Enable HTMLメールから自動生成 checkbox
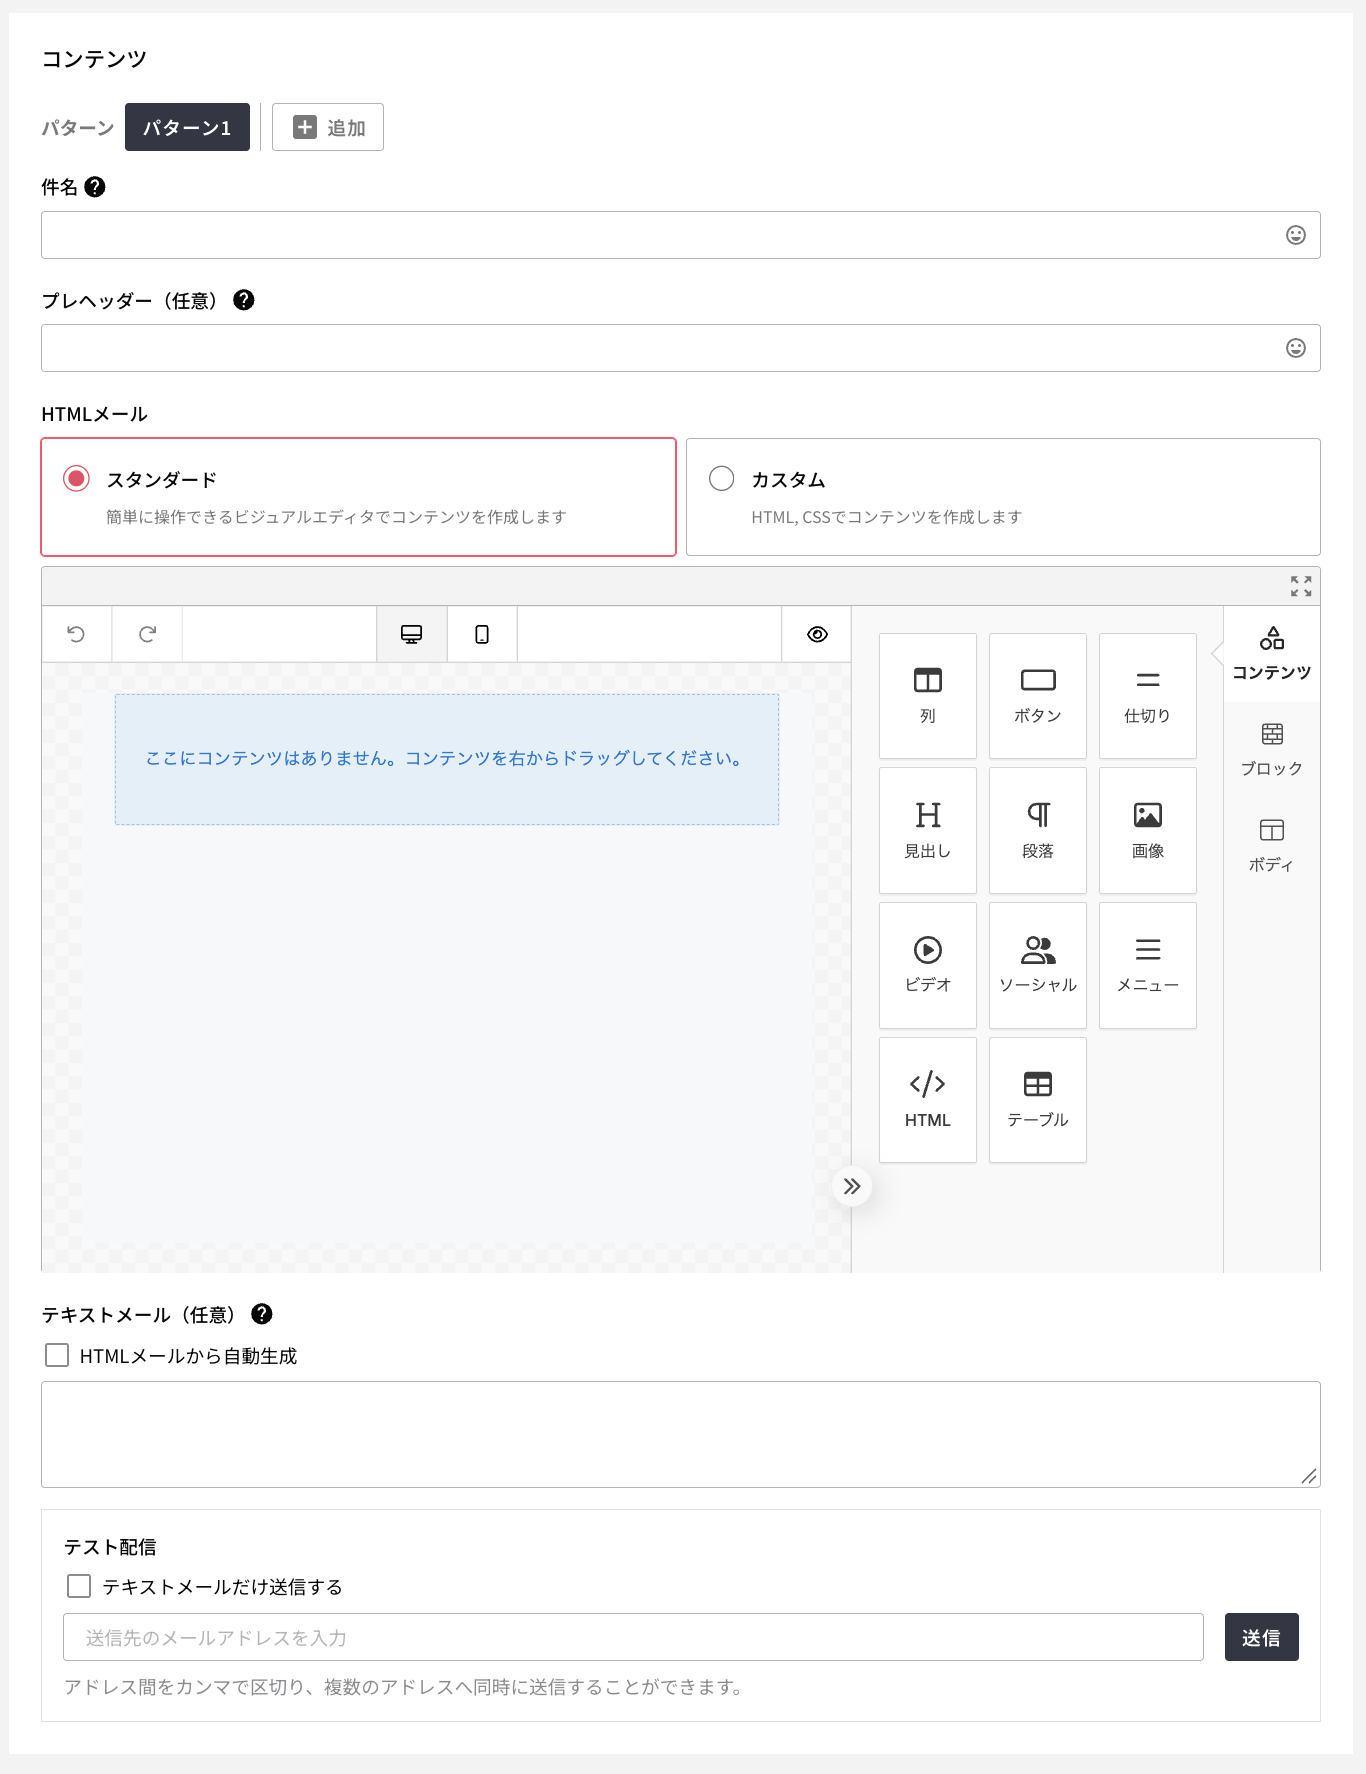The width and height of the screenshot is (1366, 1774). (x=57, y=1355)
